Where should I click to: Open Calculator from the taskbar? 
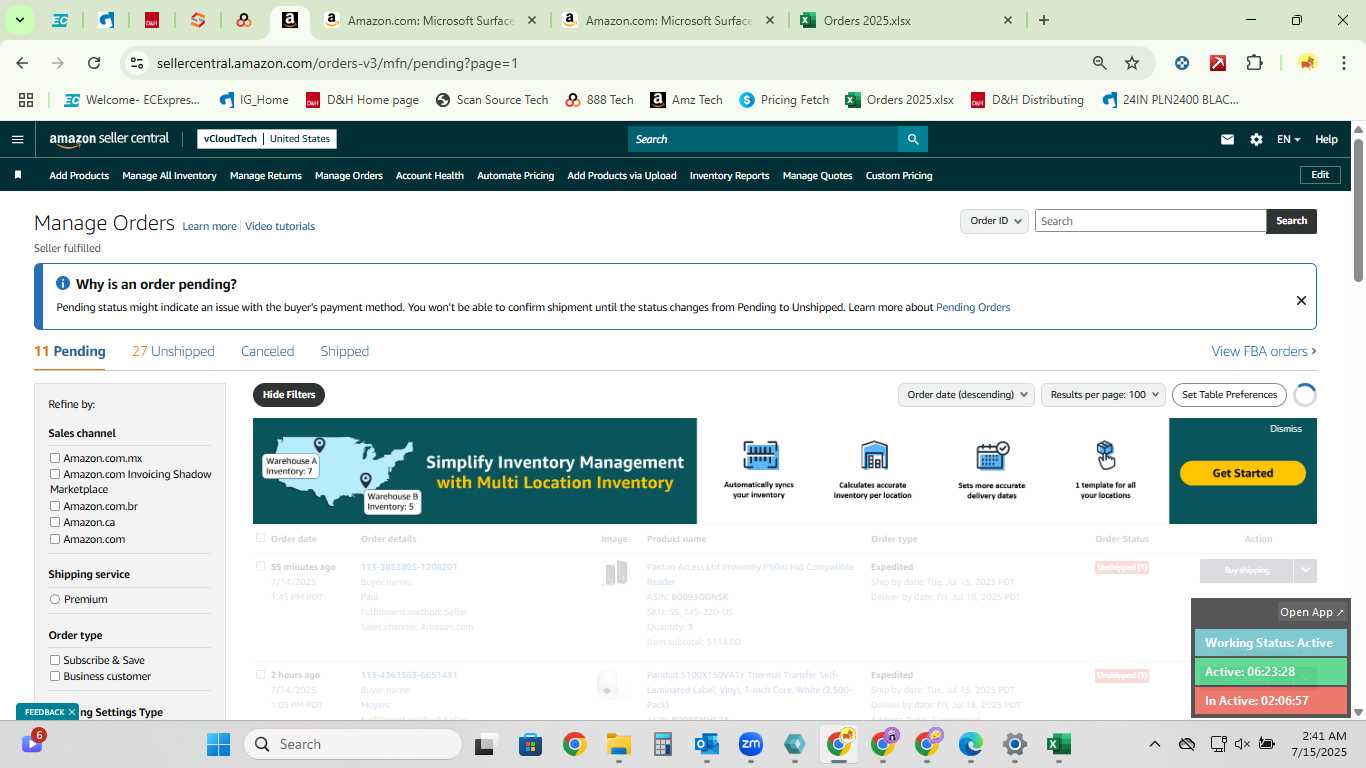662,744
